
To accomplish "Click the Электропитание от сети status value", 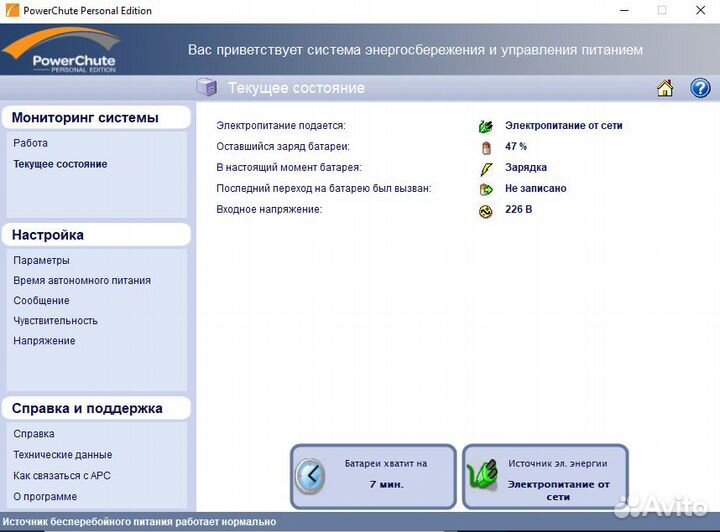I will click(563, 125).
